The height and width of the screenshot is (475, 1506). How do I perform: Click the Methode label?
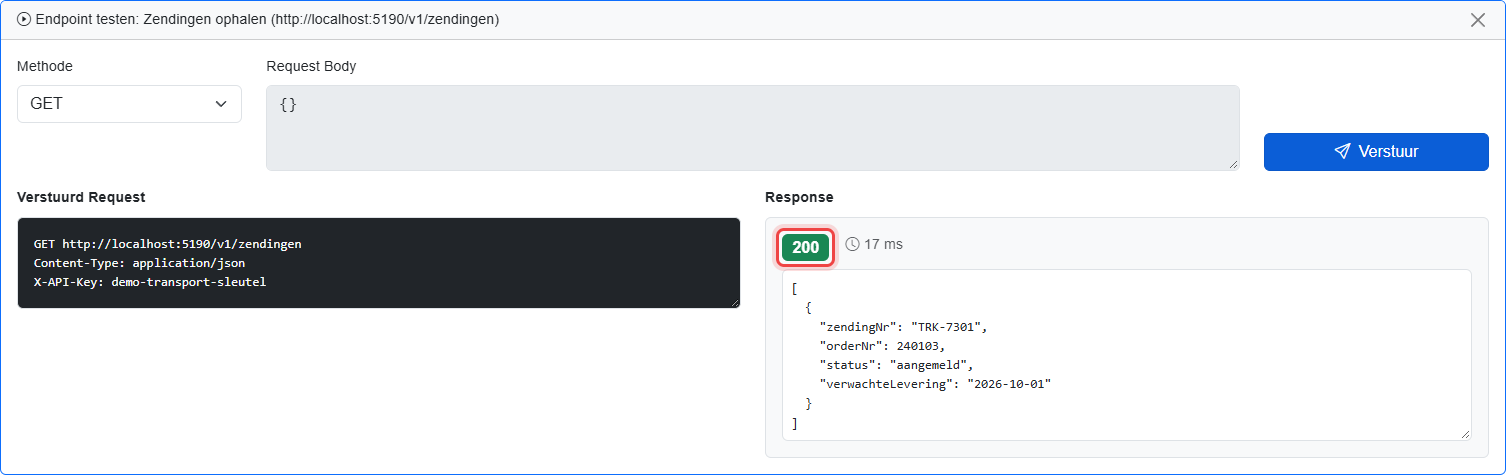click(45, 66)
